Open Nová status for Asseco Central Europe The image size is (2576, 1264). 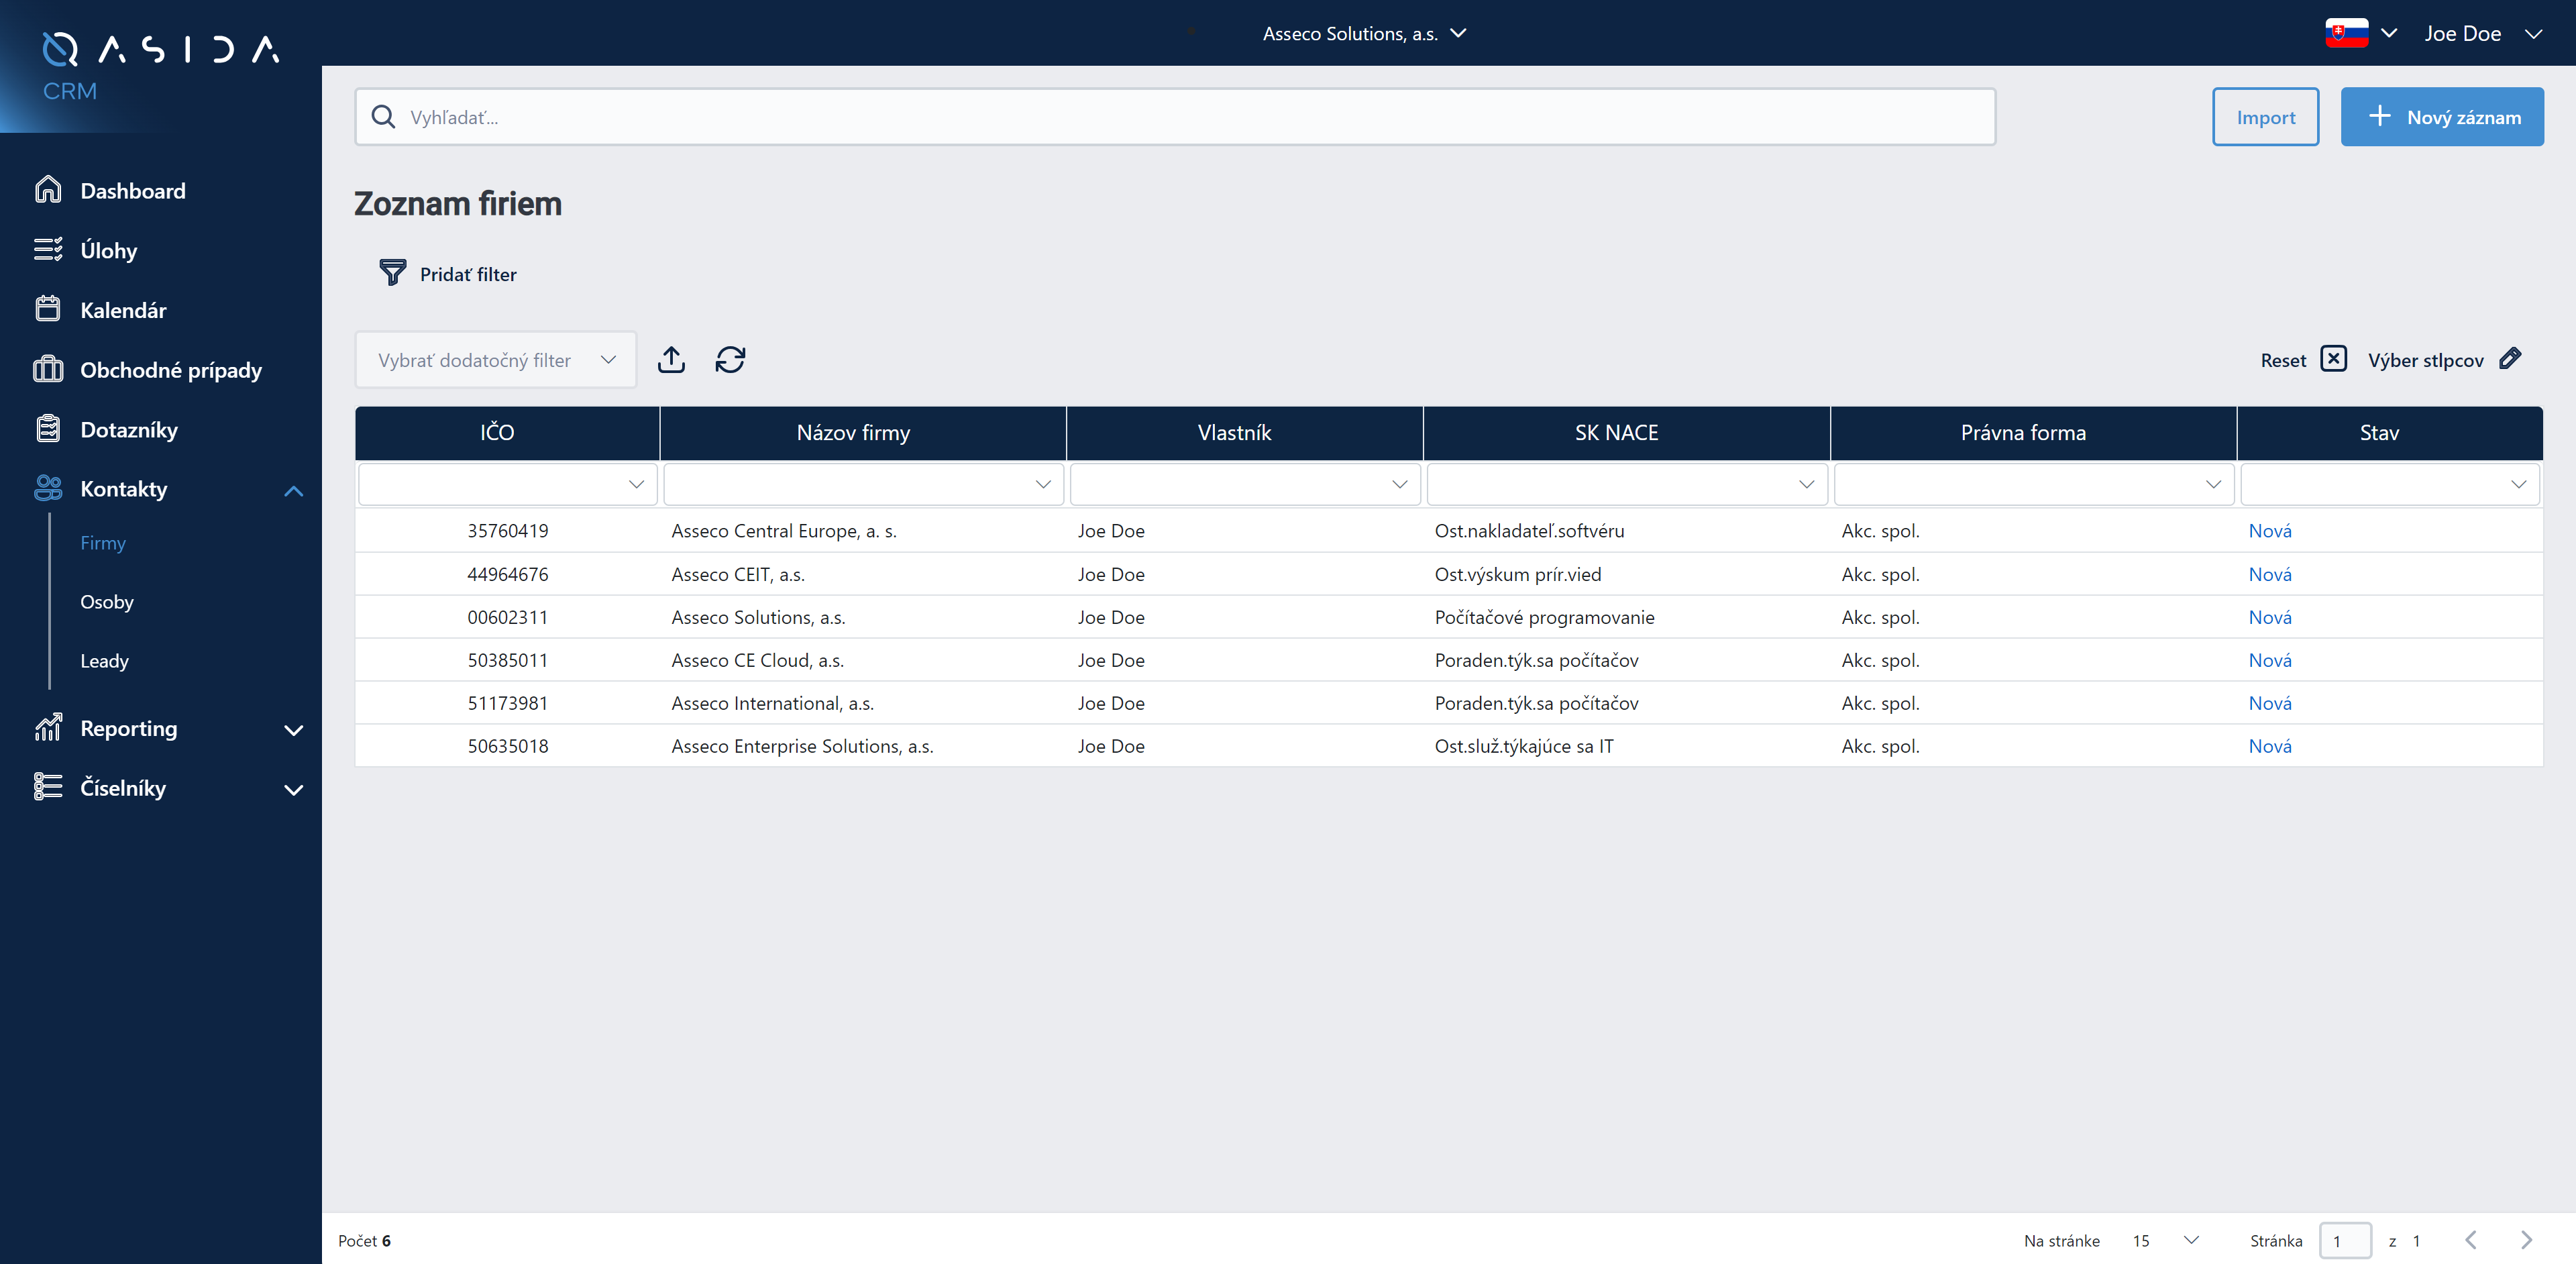2270,531
